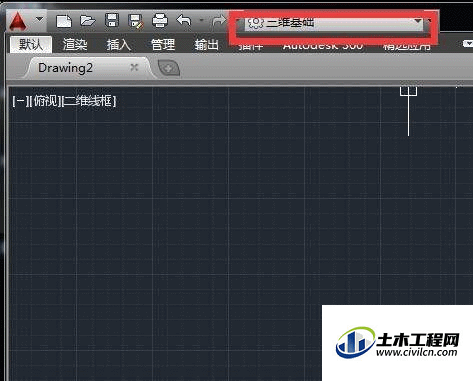
Task: Switch to the 输出 ribbon tab
Action: (x=206, y=45)
